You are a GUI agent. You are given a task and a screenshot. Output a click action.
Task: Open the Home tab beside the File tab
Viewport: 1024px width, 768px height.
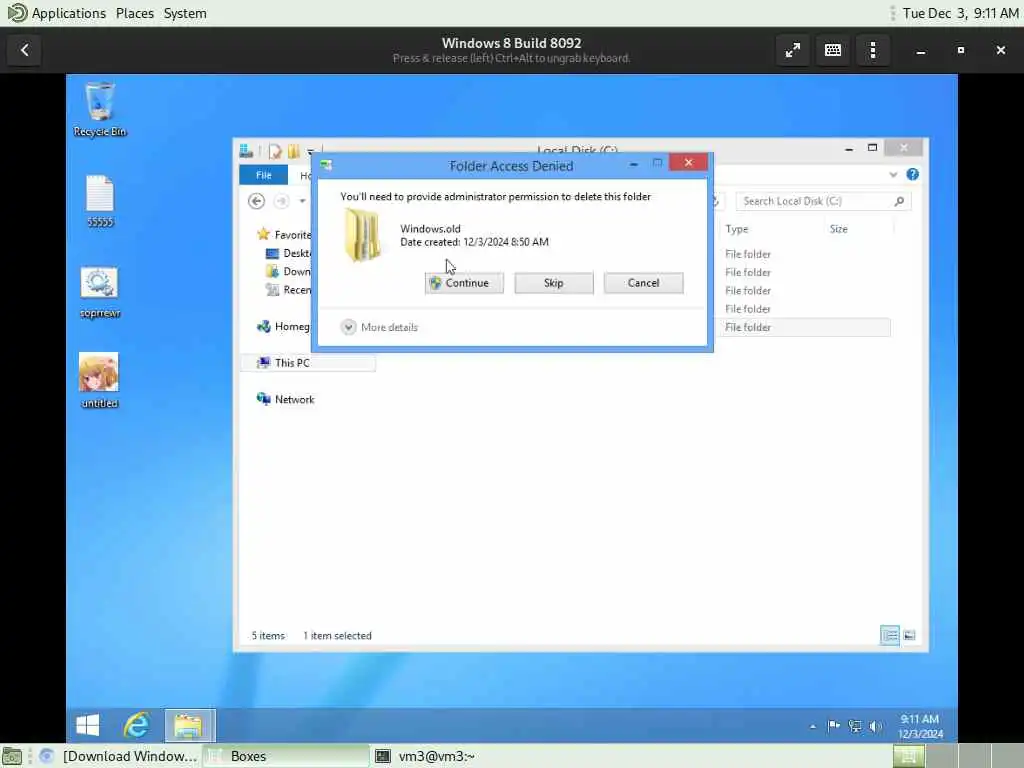(304, 175)
